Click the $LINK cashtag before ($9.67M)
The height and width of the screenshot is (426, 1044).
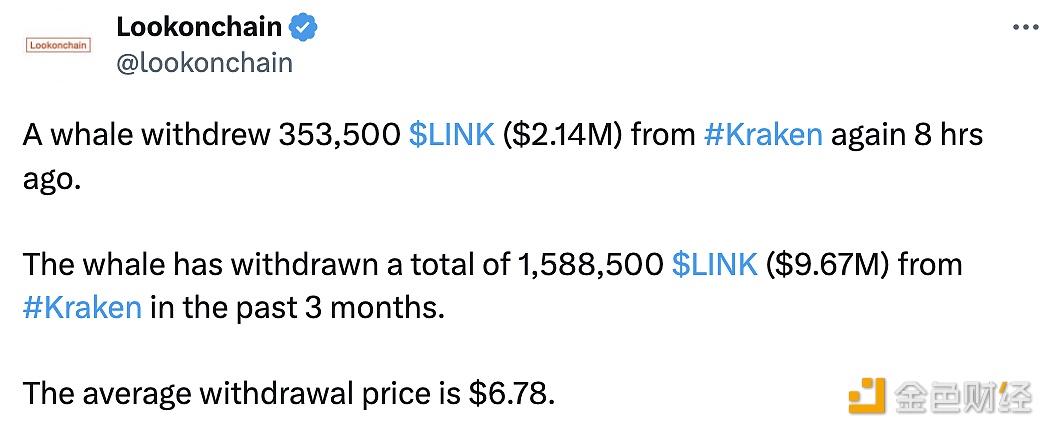714,265
